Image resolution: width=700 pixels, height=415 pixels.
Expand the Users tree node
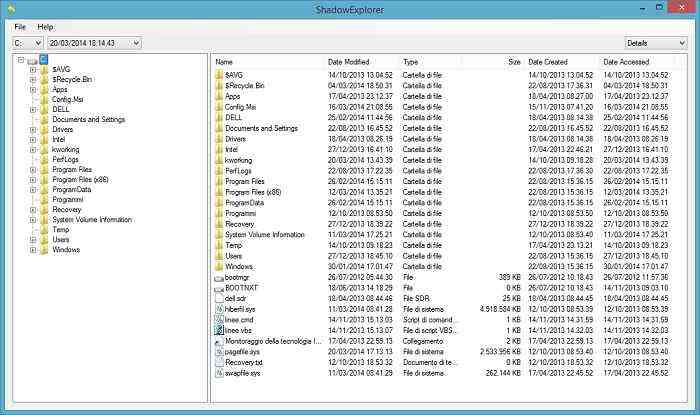(33, 240)
